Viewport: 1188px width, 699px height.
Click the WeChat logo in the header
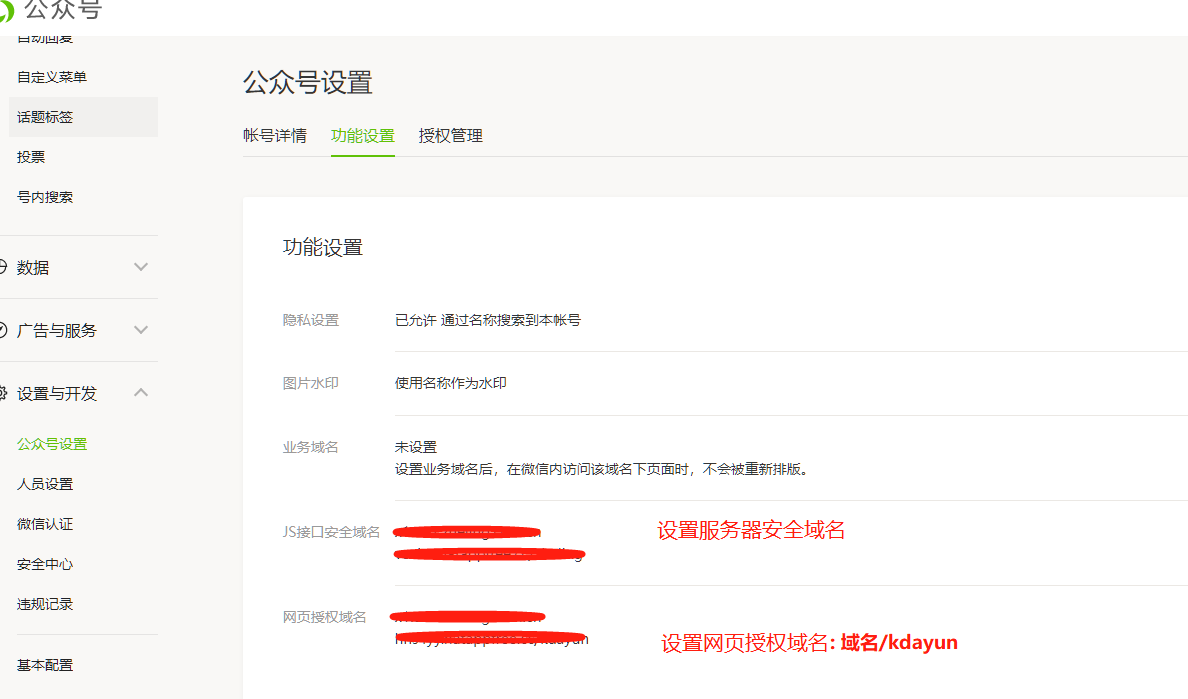[x=5, y=10]
